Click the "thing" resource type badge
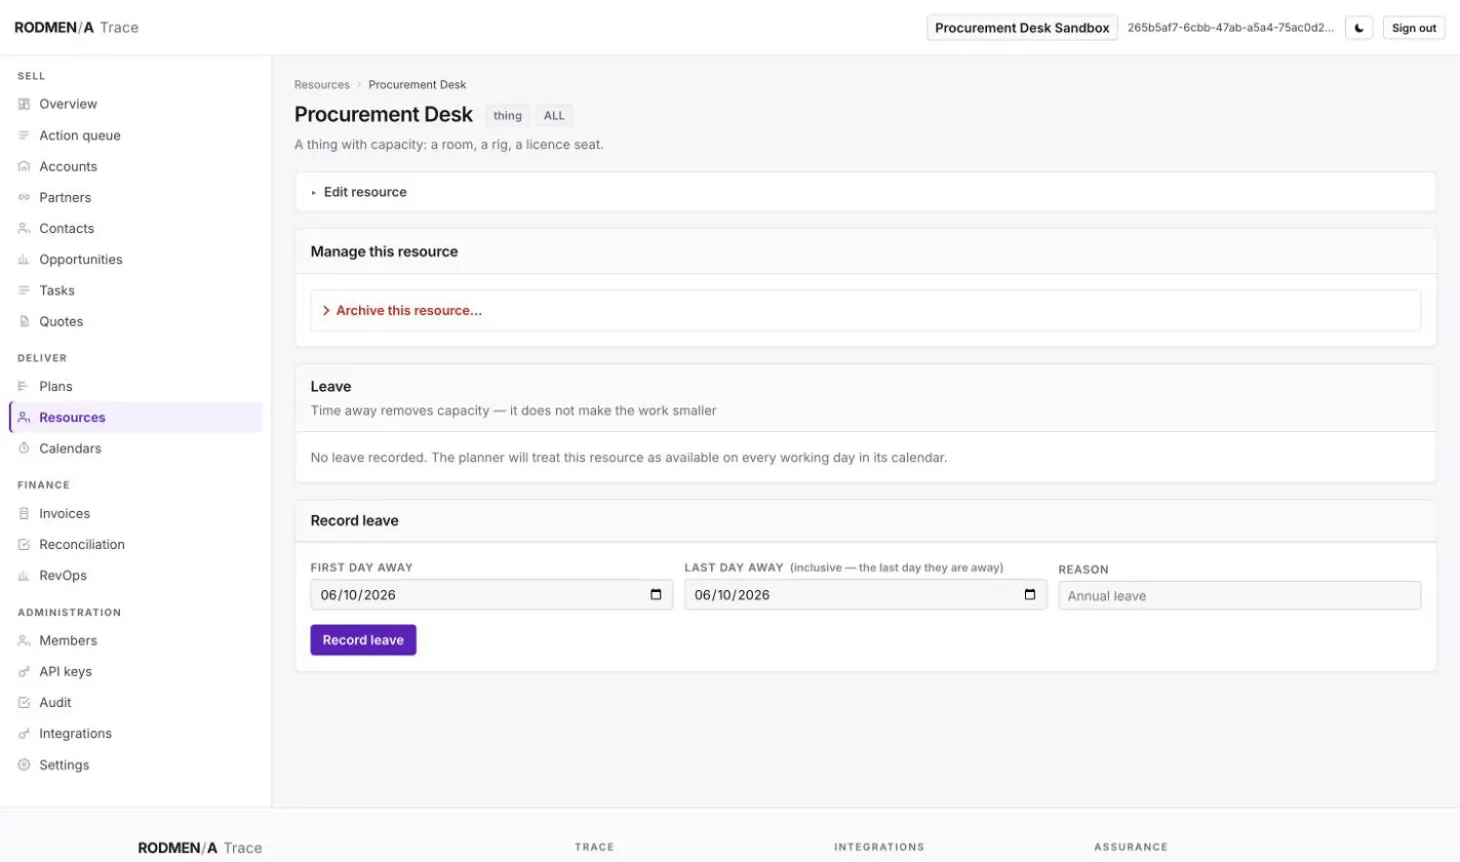 (x=507, y=116)
